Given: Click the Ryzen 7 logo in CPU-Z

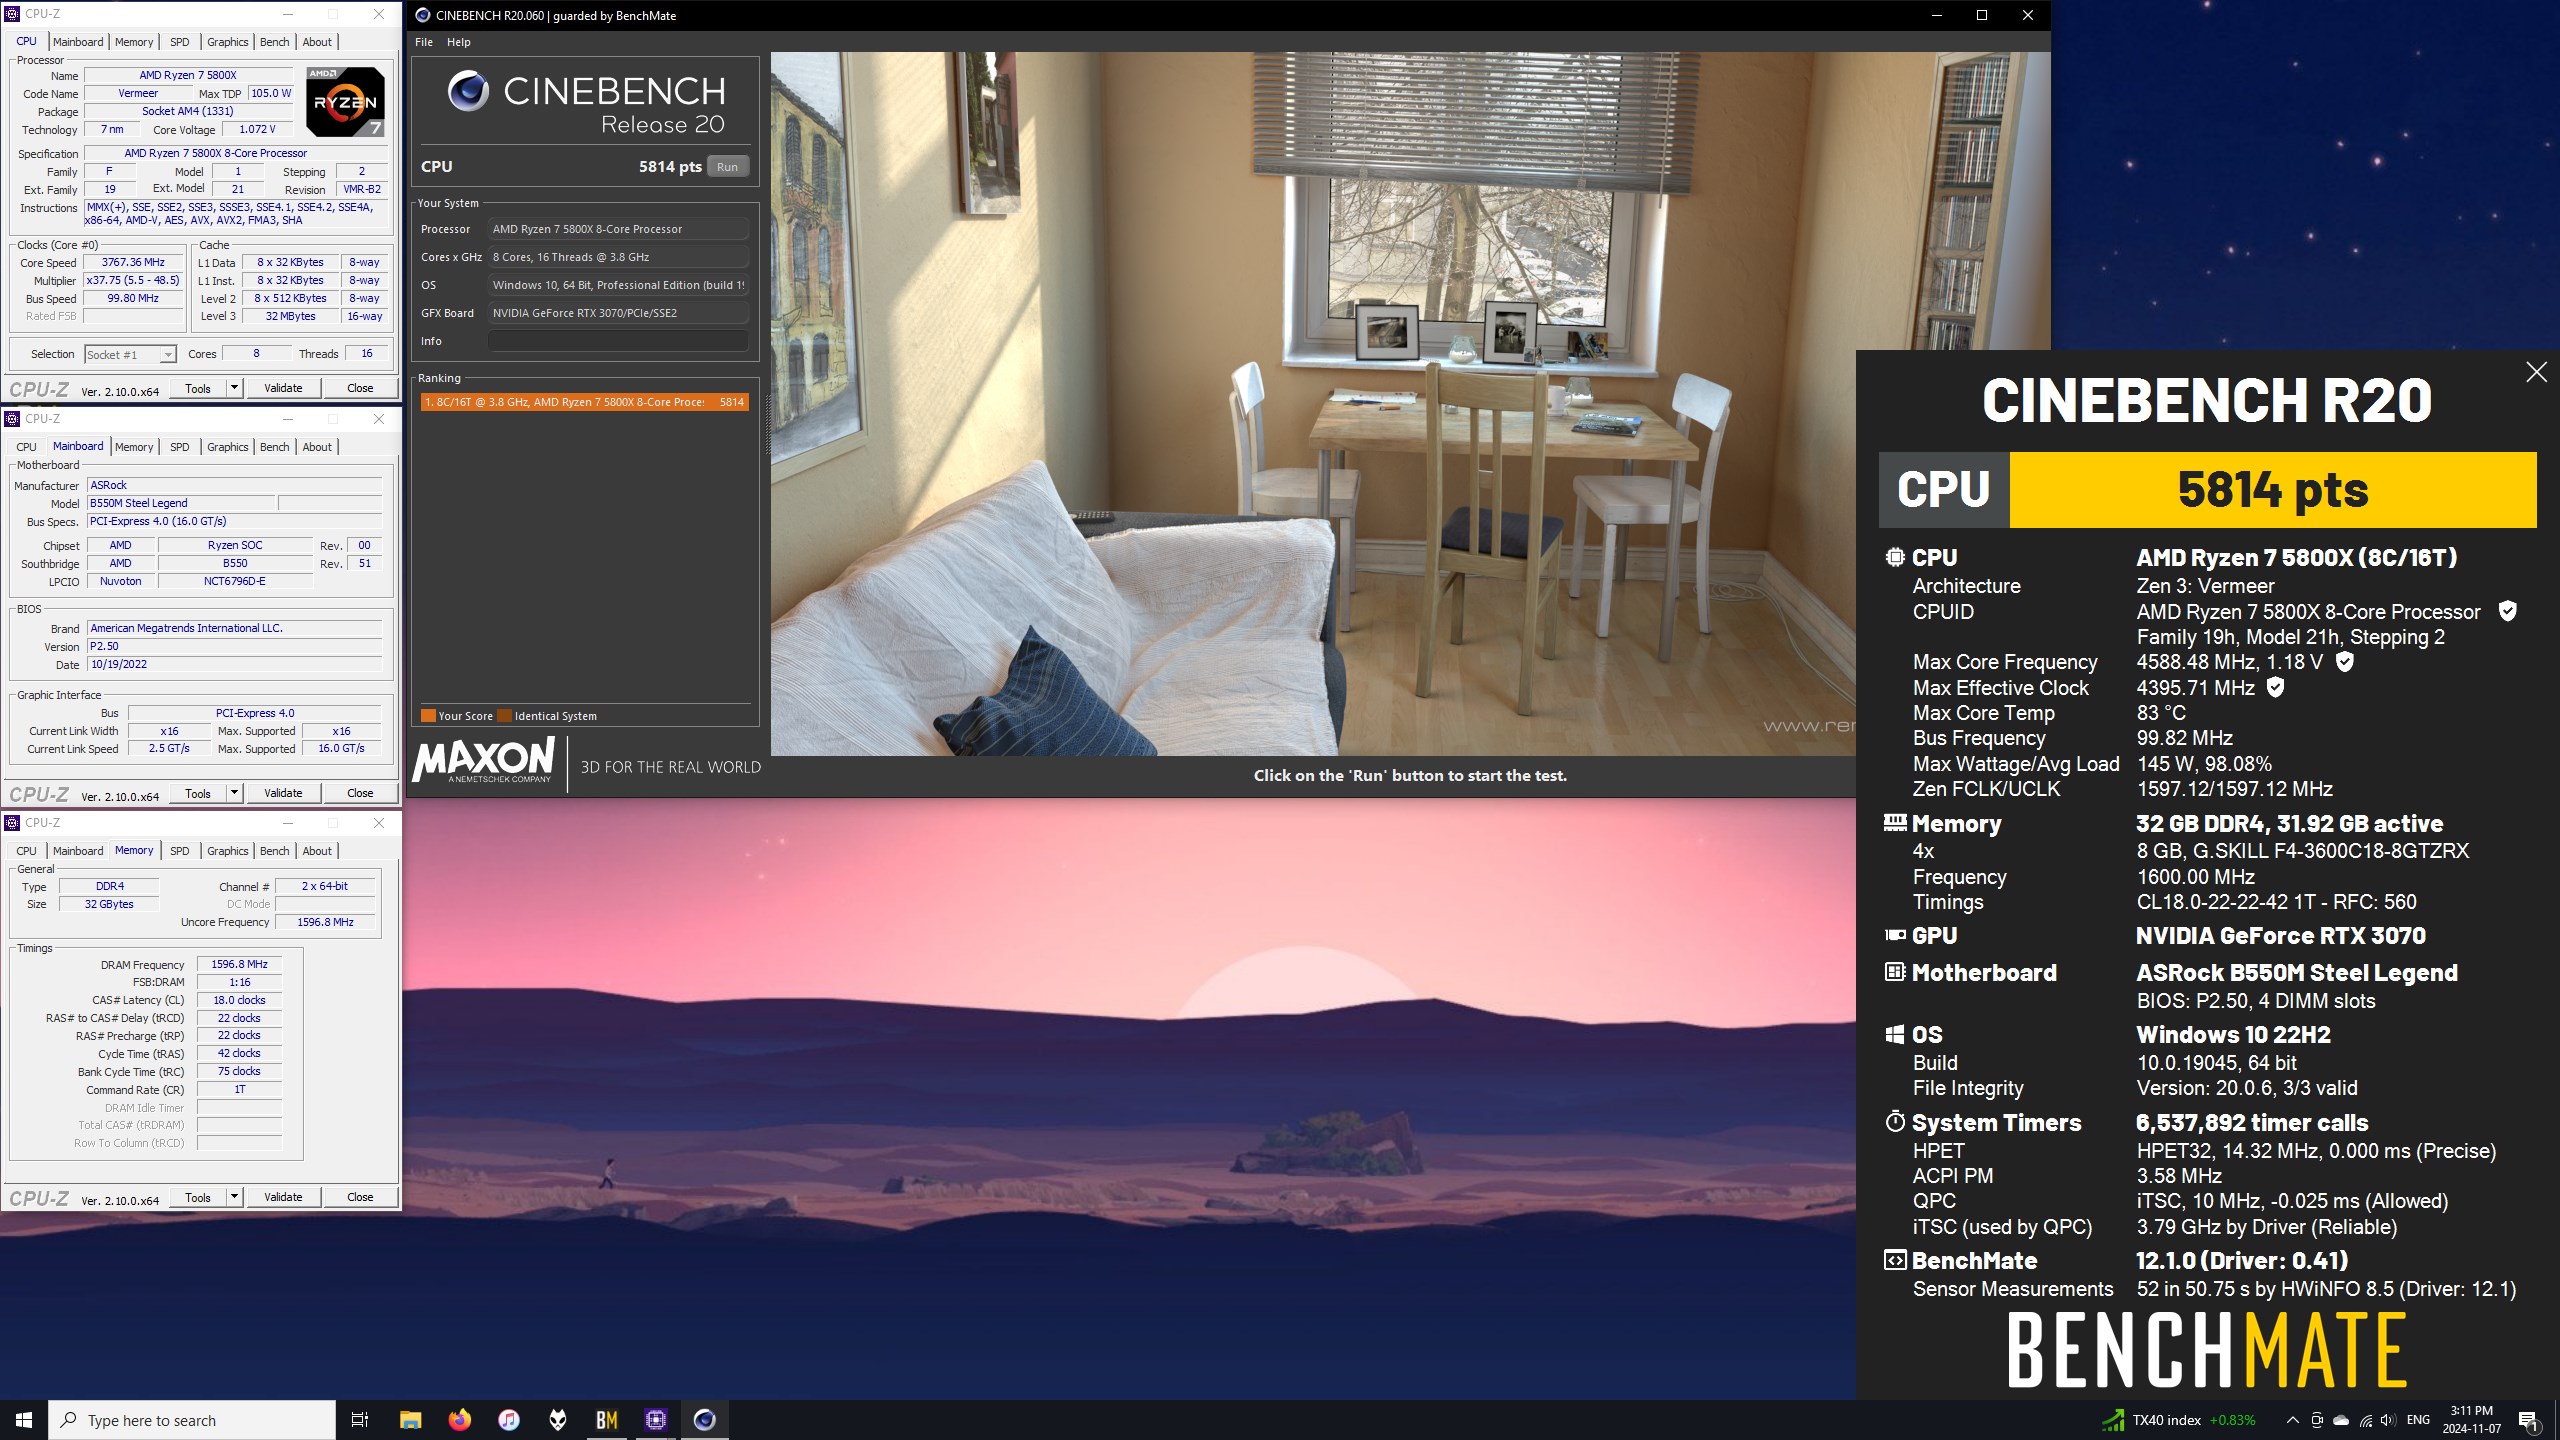Looking at the screenshot, I should click(x=345, y=101).
